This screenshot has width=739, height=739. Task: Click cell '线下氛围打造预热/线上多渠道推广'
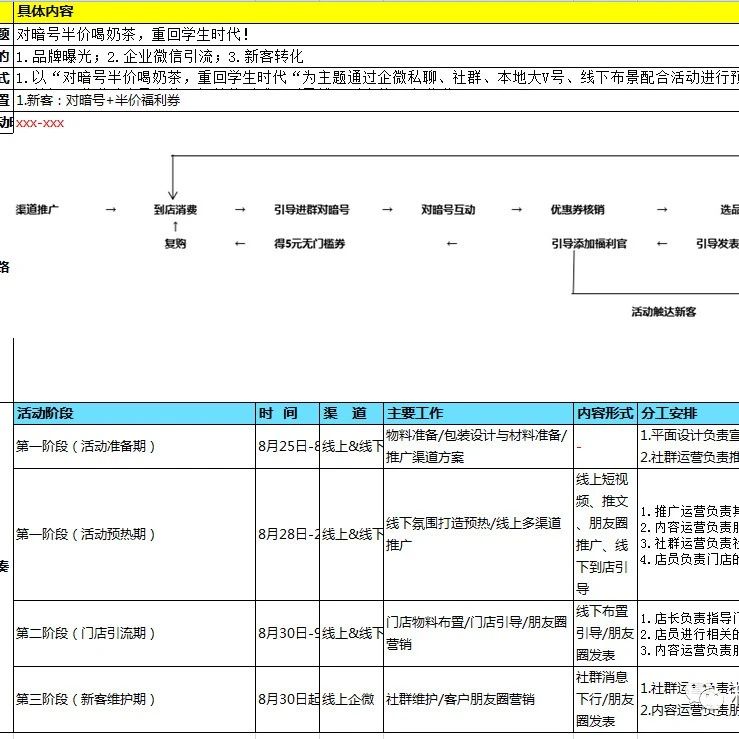click(x=478, y=534)
